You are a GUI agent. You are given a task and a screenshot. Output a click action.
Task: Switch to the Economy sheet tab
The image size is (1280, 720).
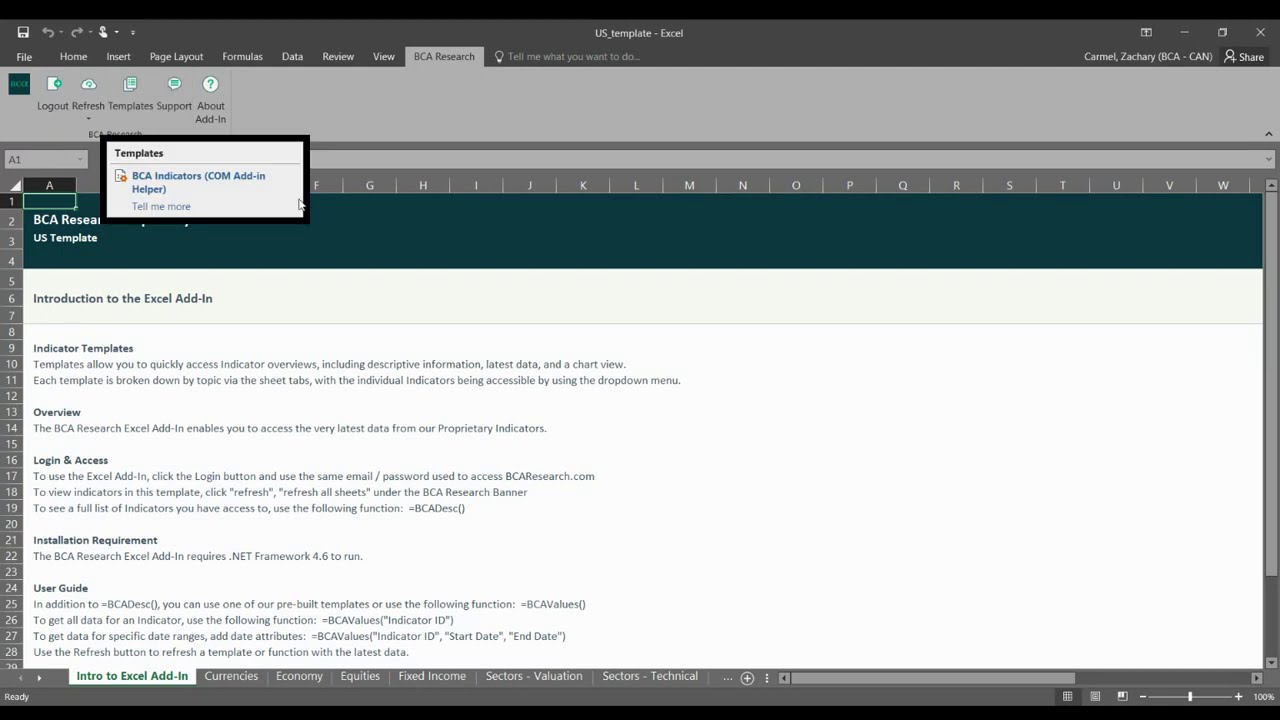coord(299,677)
